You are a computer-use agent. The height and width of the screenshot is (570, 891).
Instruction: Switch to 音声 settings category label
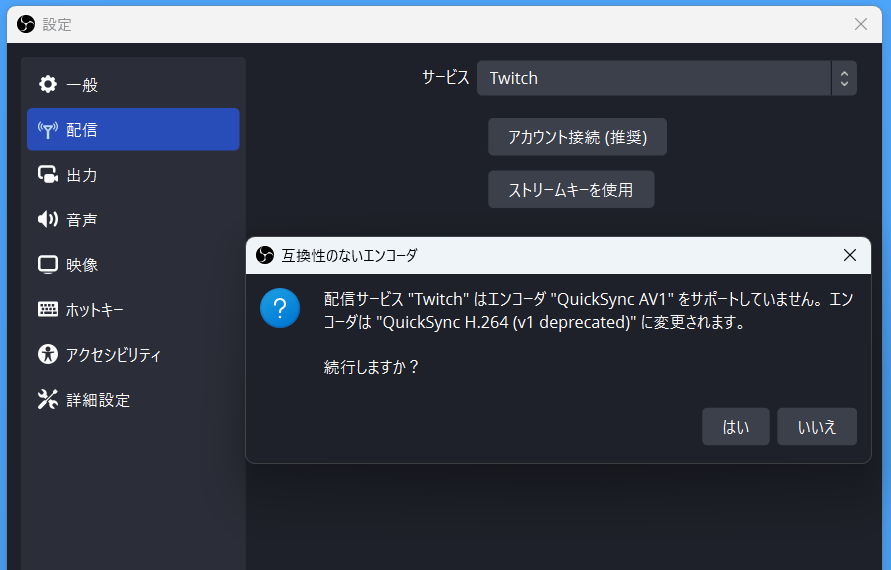(x=82, y=220)
